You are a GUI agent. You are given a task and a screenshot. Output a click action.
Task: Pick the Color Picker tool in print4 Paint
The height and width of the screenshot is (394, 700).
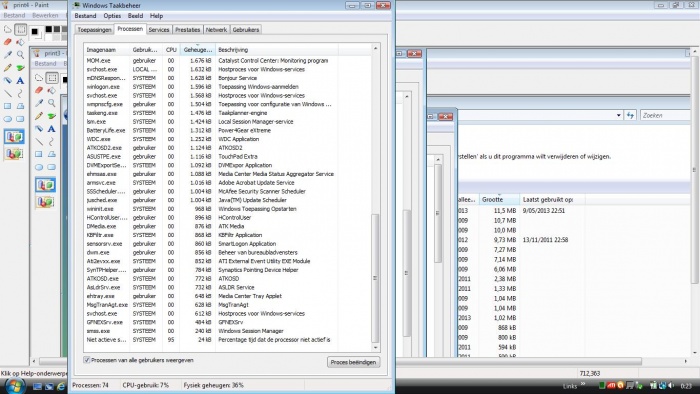[x=8, y=54]
